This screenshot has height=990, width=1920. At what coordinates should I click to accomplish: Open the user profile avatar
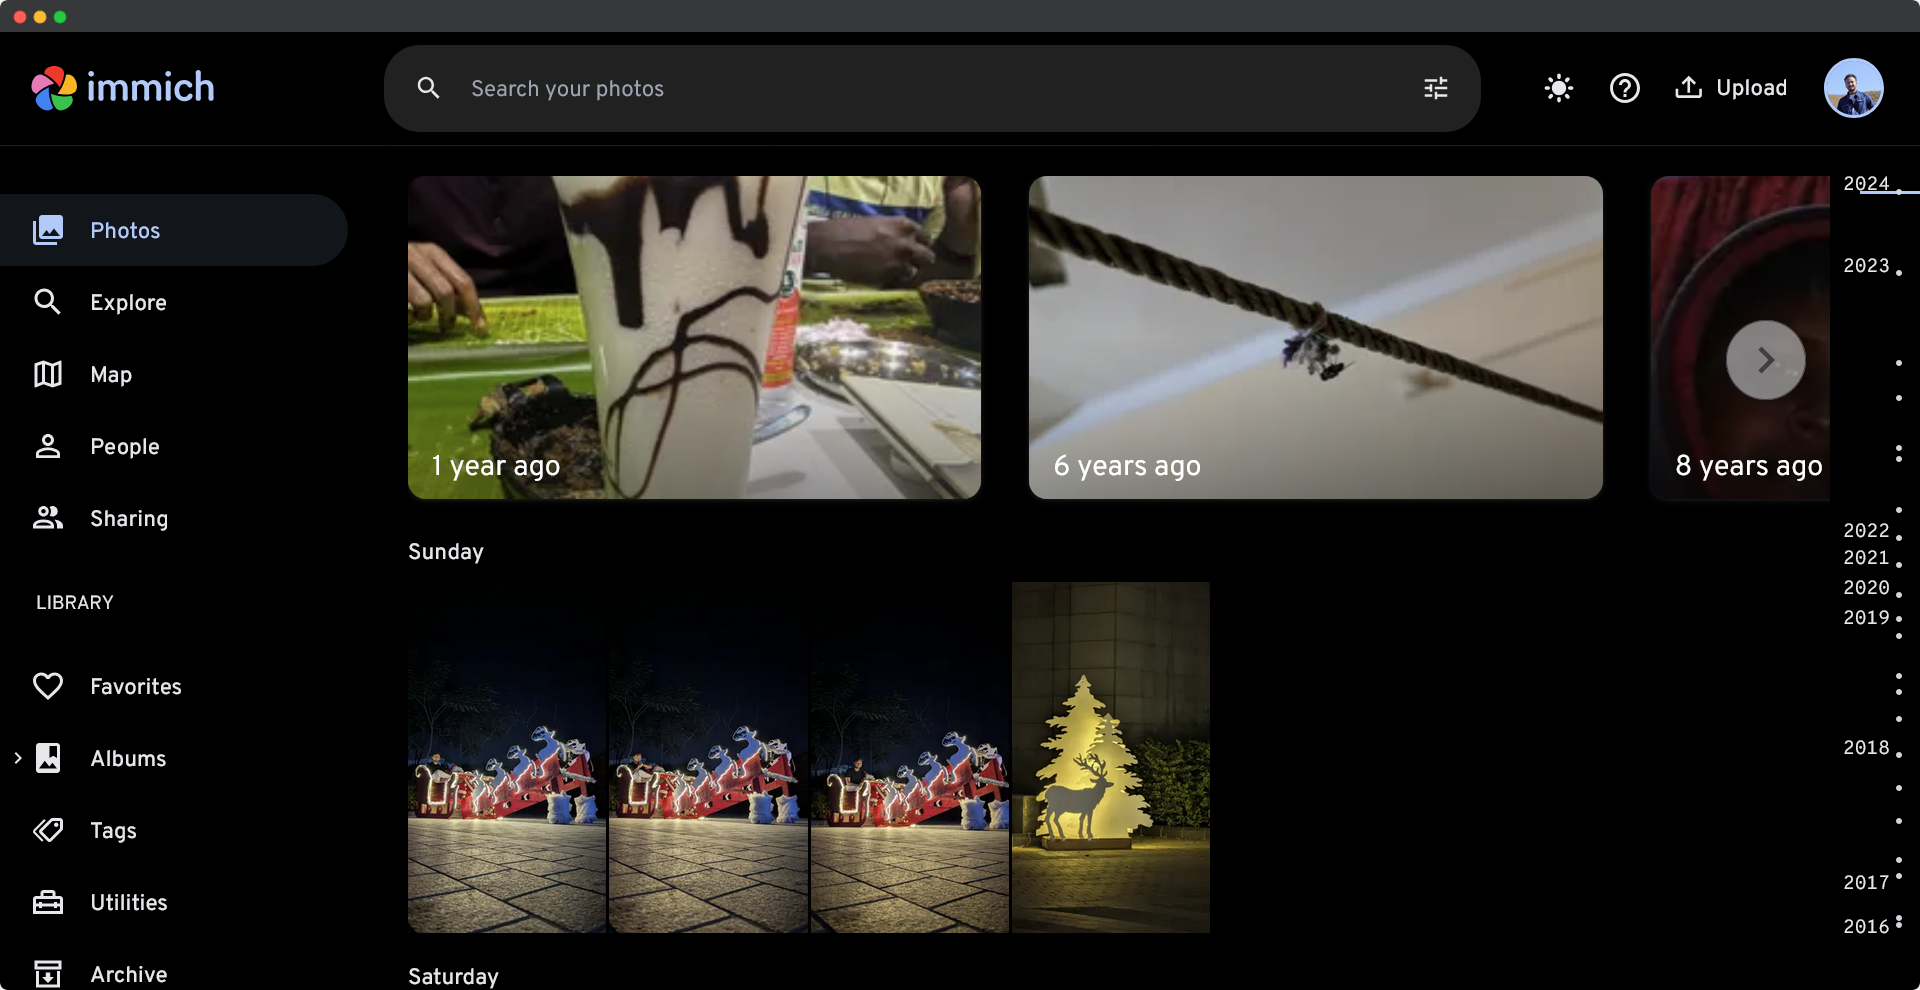point(1853,88)
